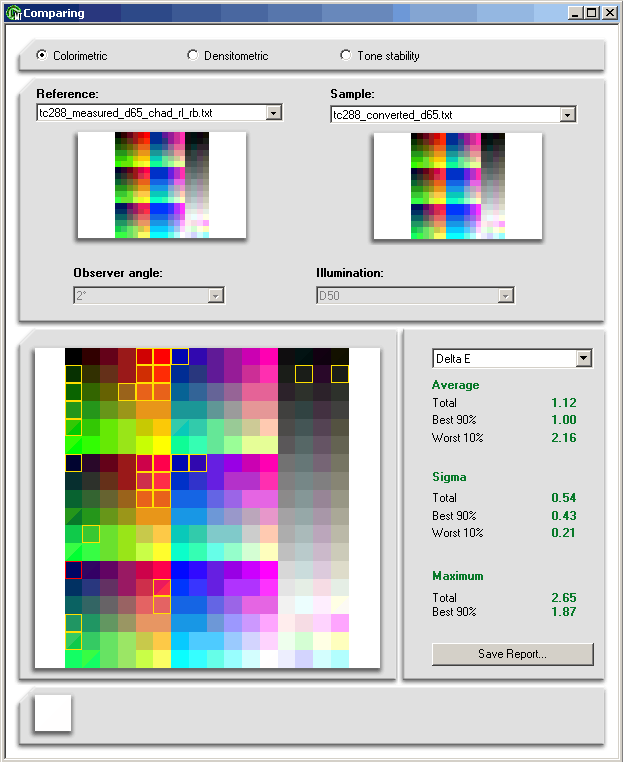This screenshot has width=623, height=762.
Task: Click the Average Best 90% value 1.00
Action: point(564,420)
